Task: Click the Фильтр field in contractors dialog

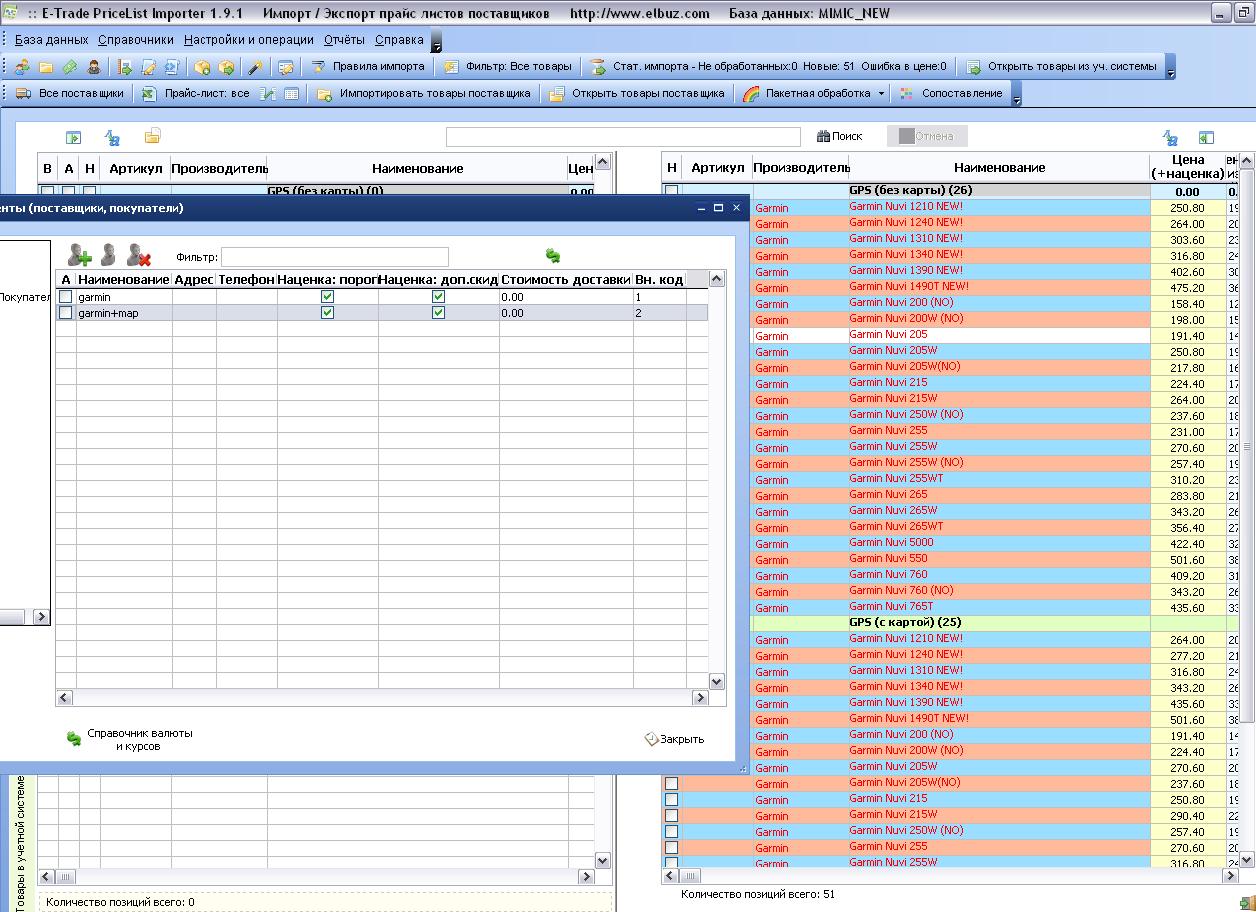Action: click(335, 257)
